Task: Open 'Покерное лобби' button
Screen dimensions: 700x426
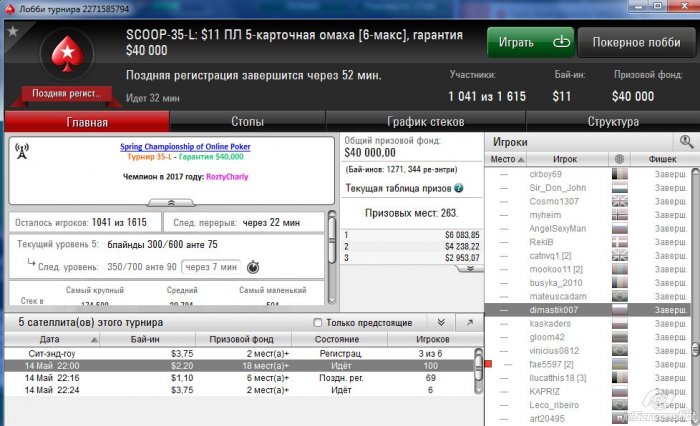Action: coord(636,42)
